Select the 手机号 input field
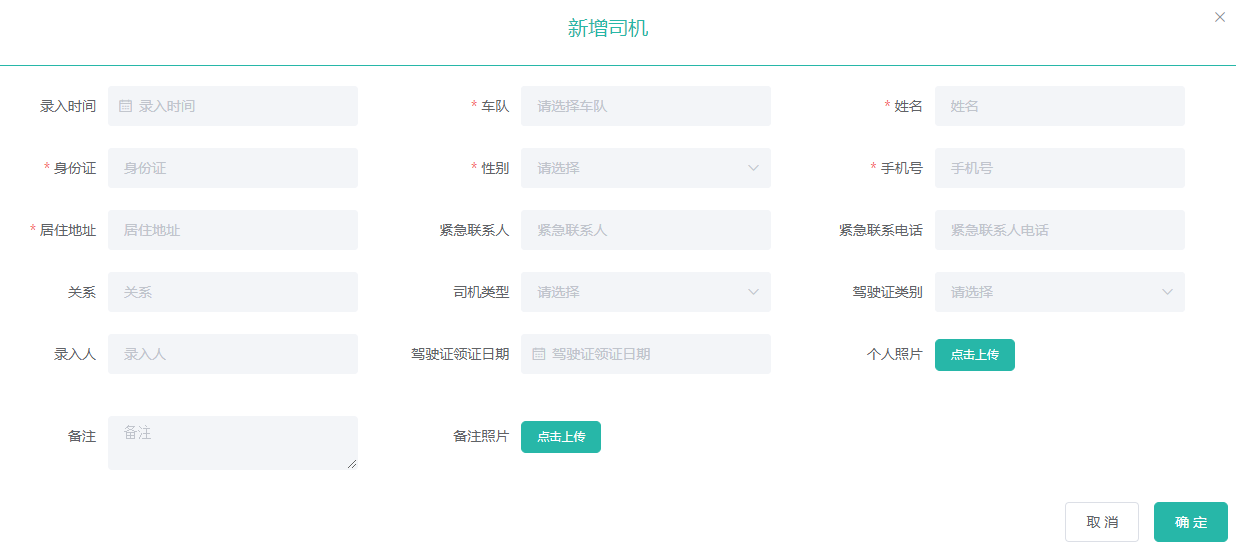This screenshot has height=552, width=1236. tap(1059, 168)
